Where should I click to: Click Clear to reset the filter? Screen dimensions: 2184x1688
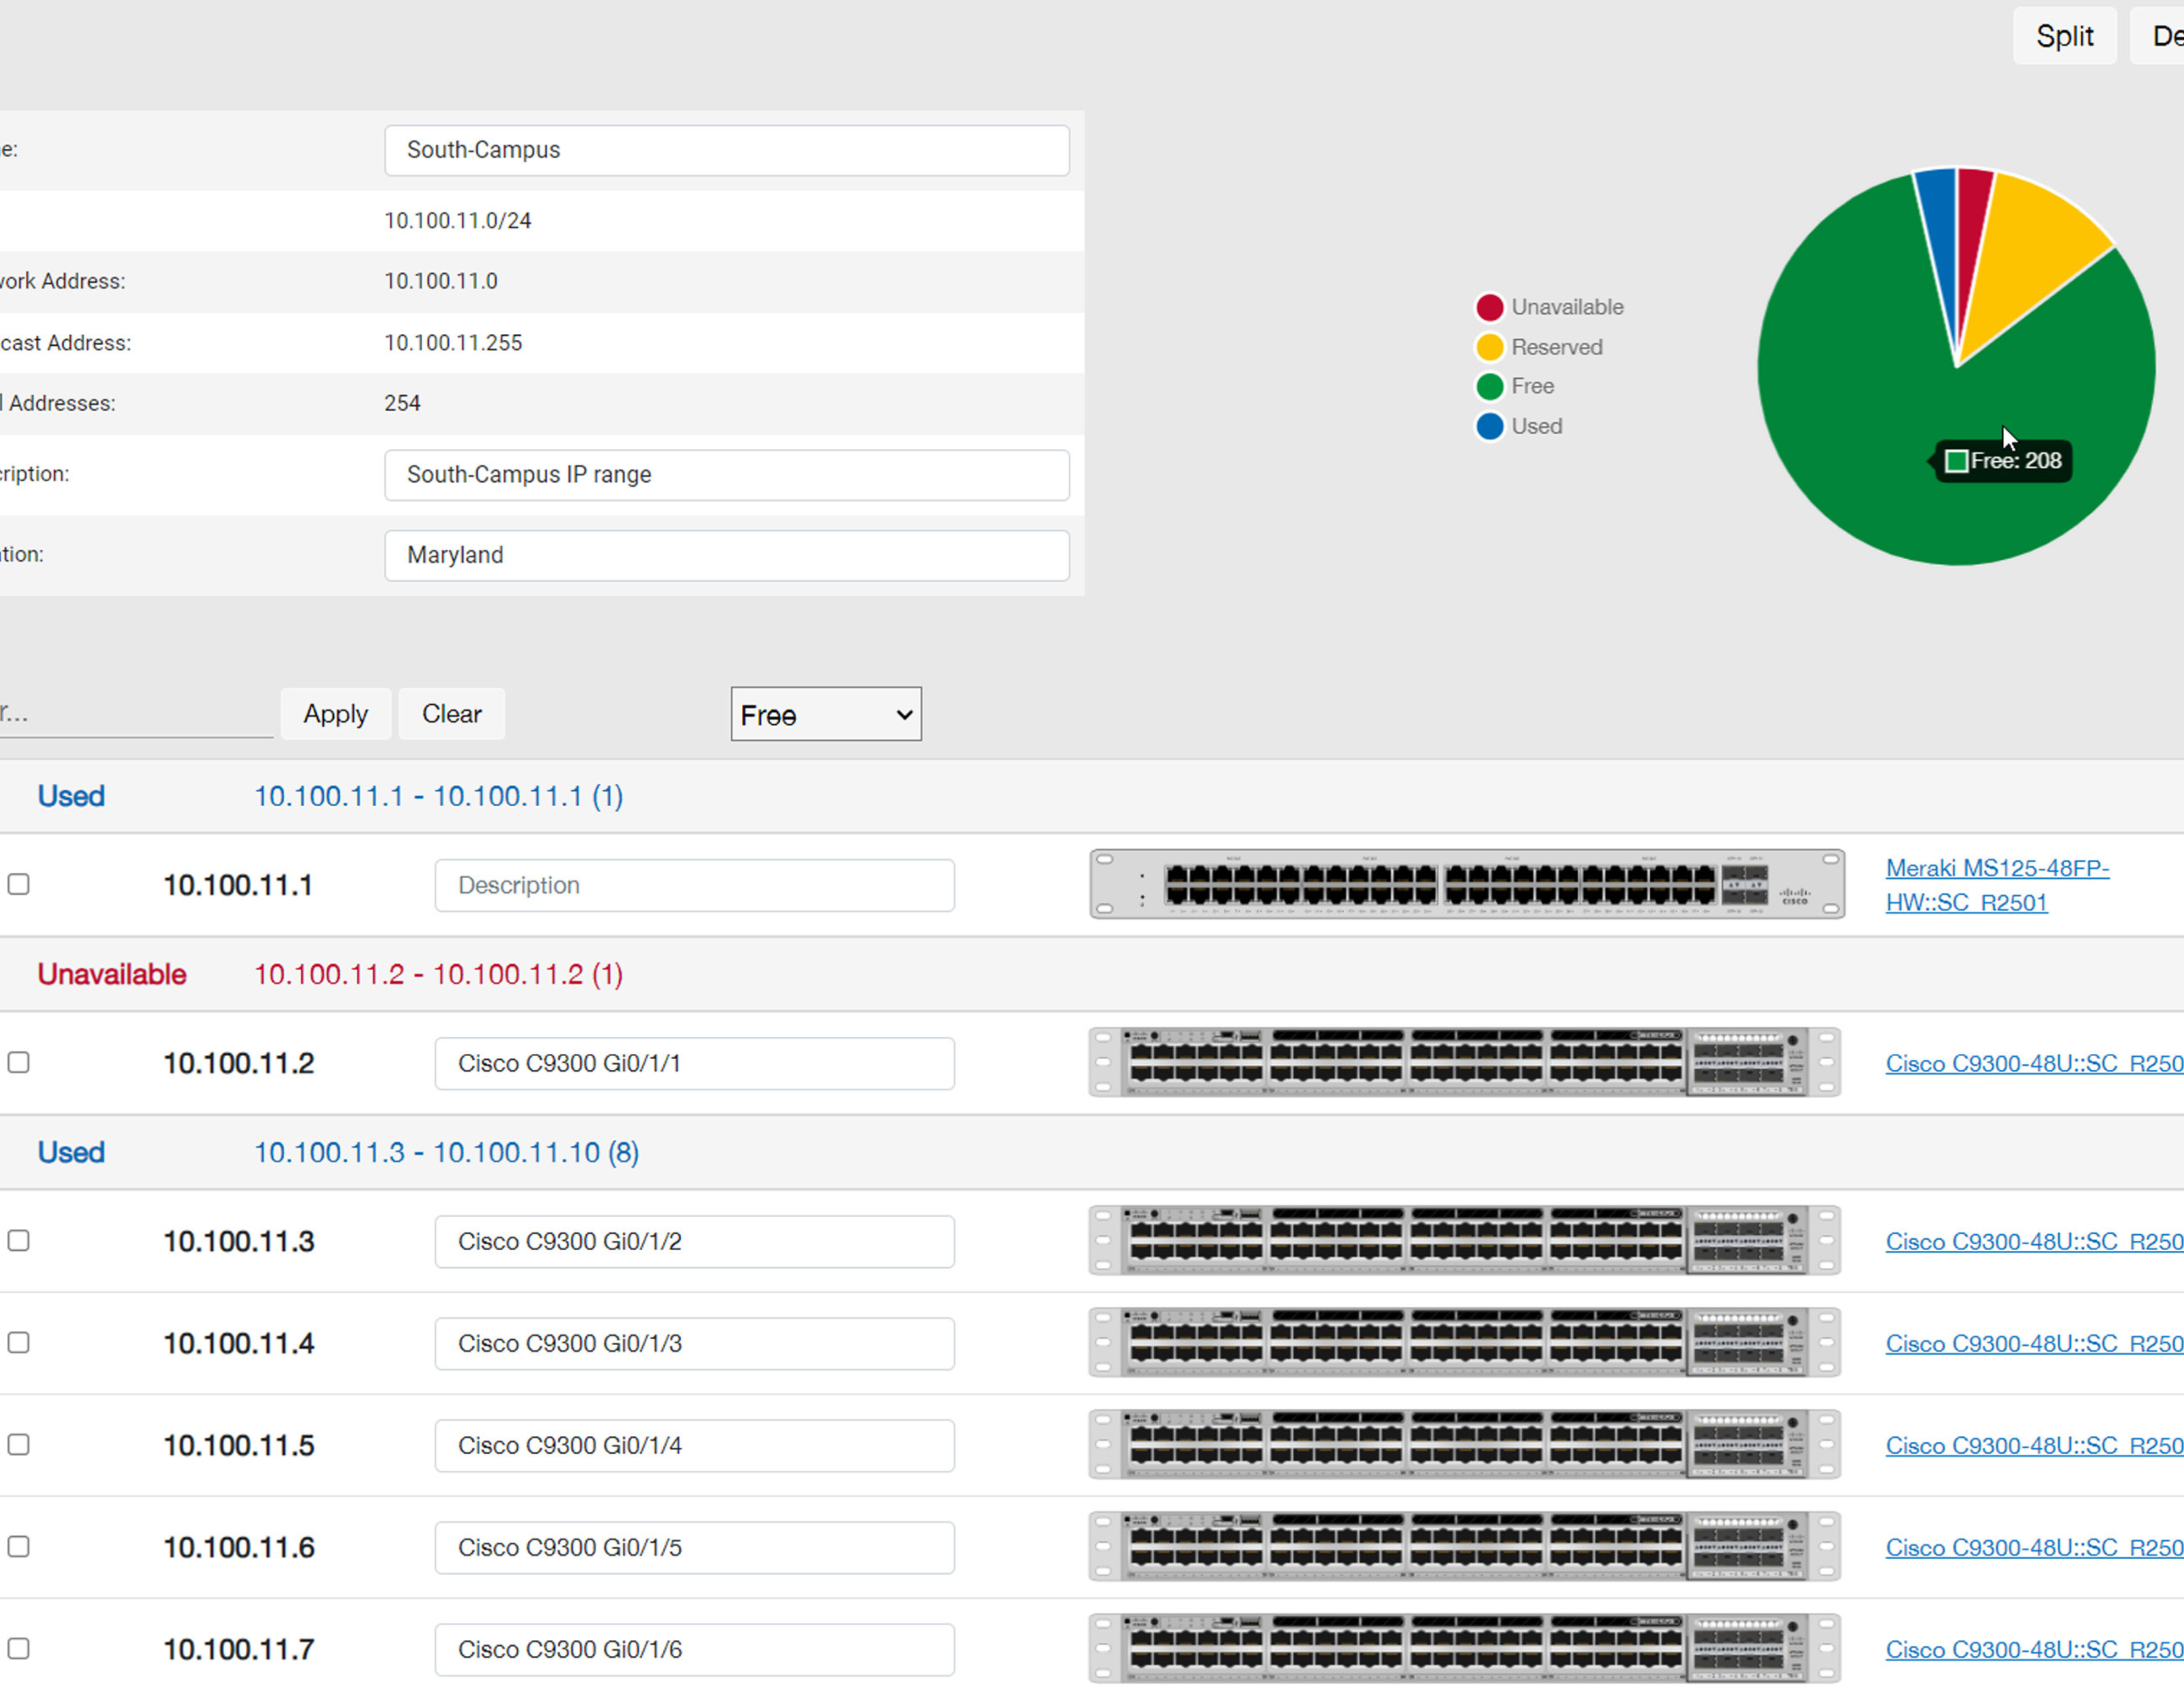[x=451, y=714]
